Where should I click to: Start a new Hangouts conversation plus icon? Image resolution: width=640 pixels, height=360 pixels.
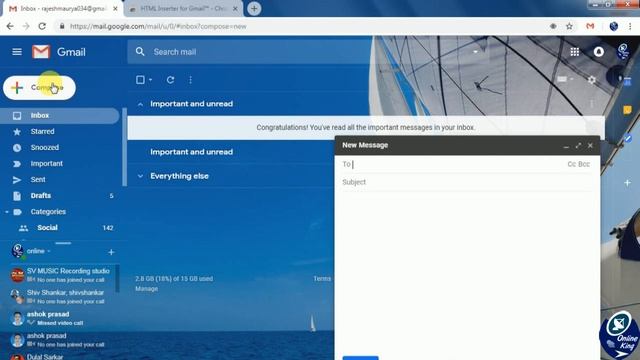[111, 252]
